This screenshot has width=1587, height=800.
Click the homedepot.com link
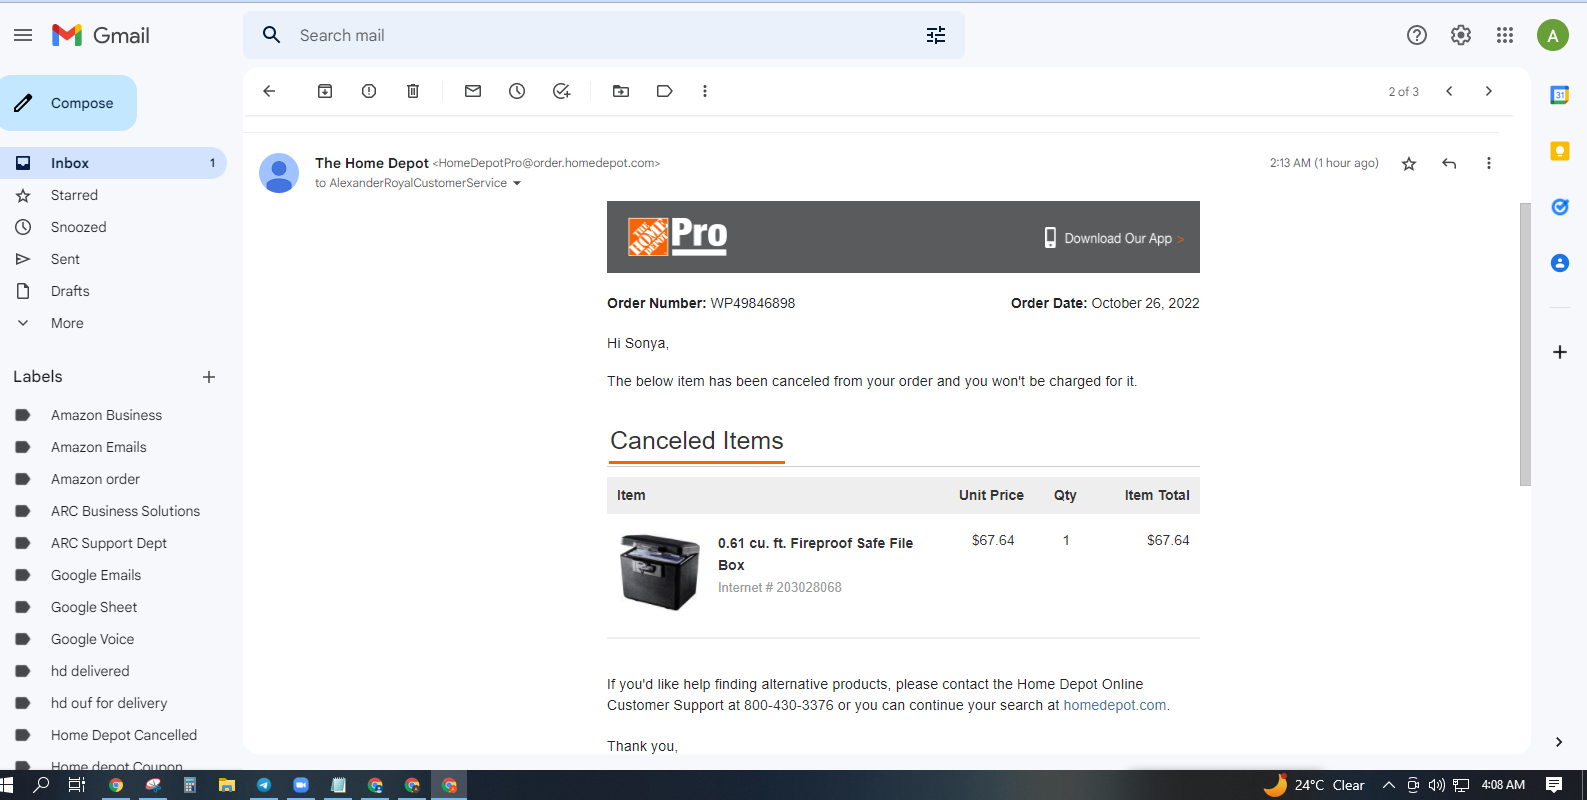tap(1114, 705)
